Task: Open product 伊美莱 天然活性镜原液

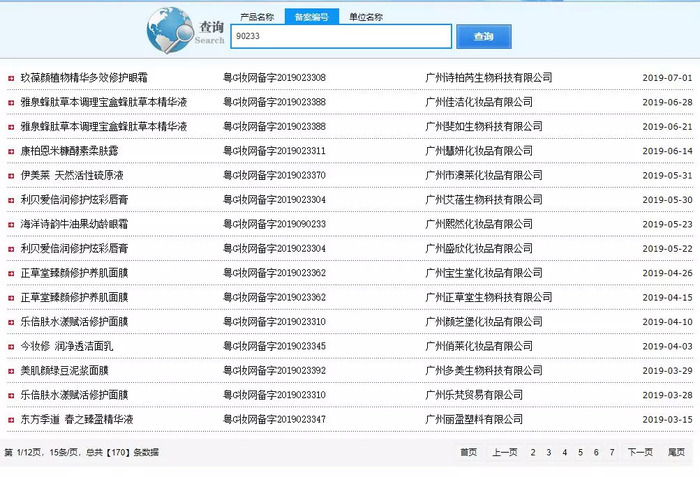Action: point(72,176)
